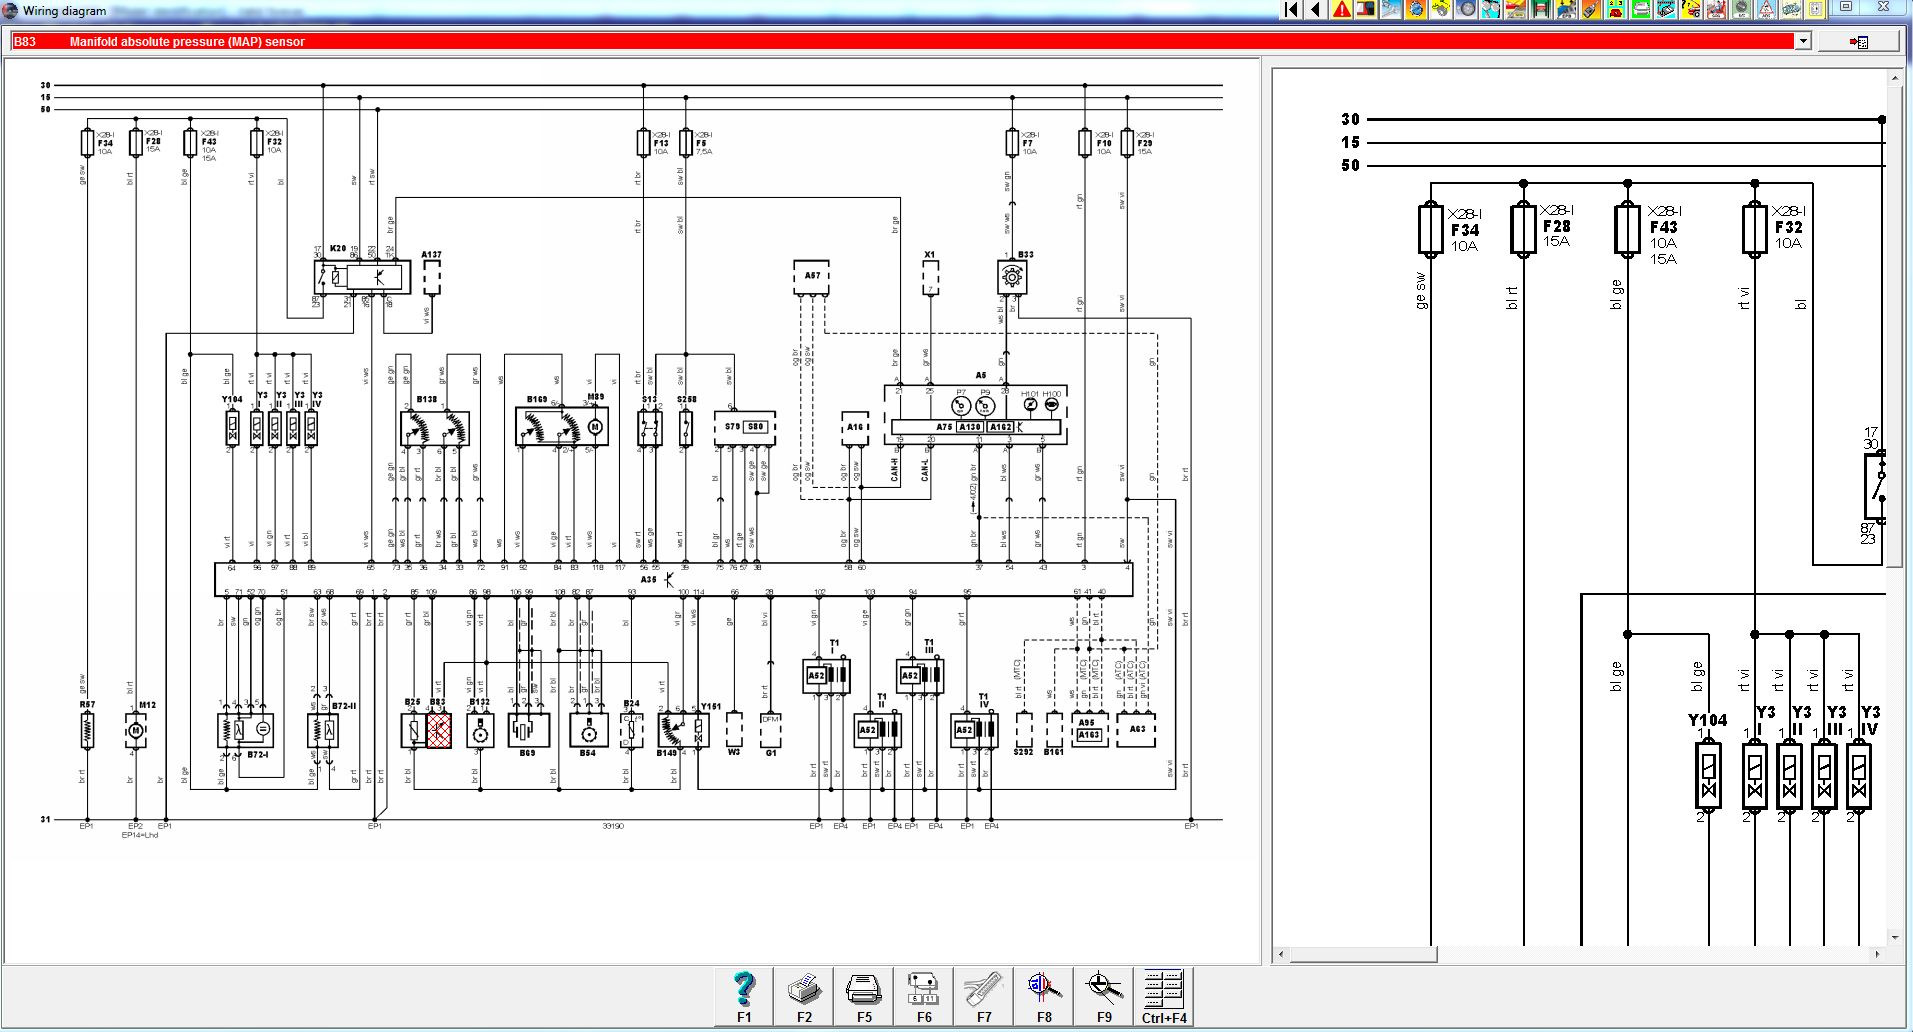Select the B33 sensor component

pyautogui.click(x=1012, y=276)
